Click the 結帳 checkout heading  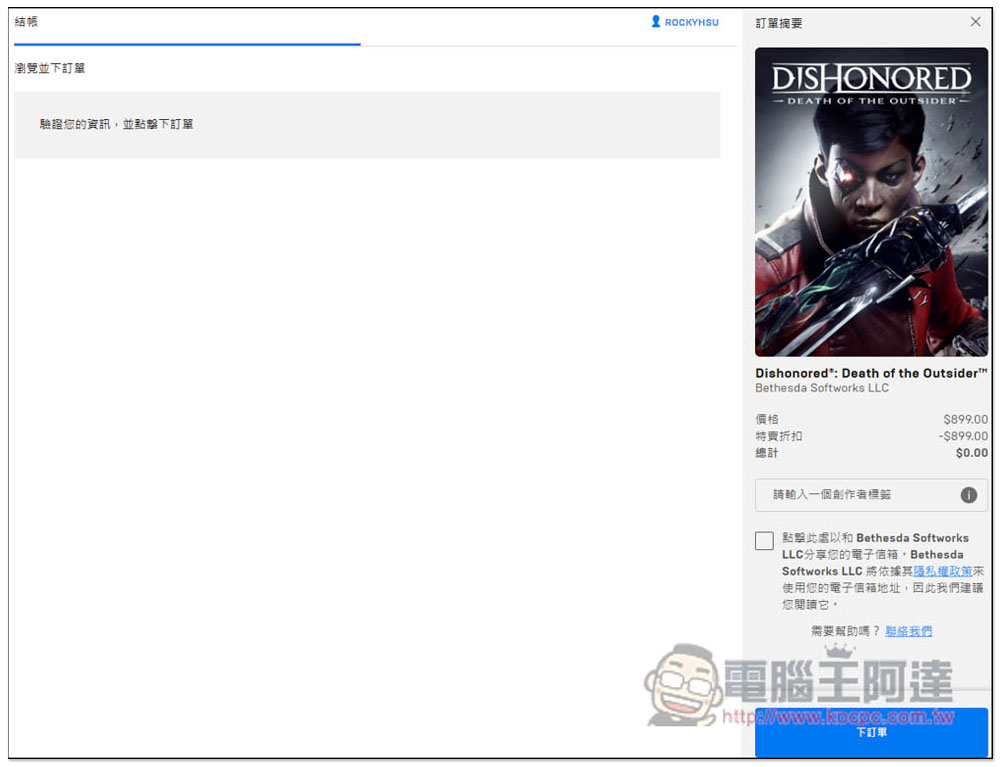(x=26, y=22)
